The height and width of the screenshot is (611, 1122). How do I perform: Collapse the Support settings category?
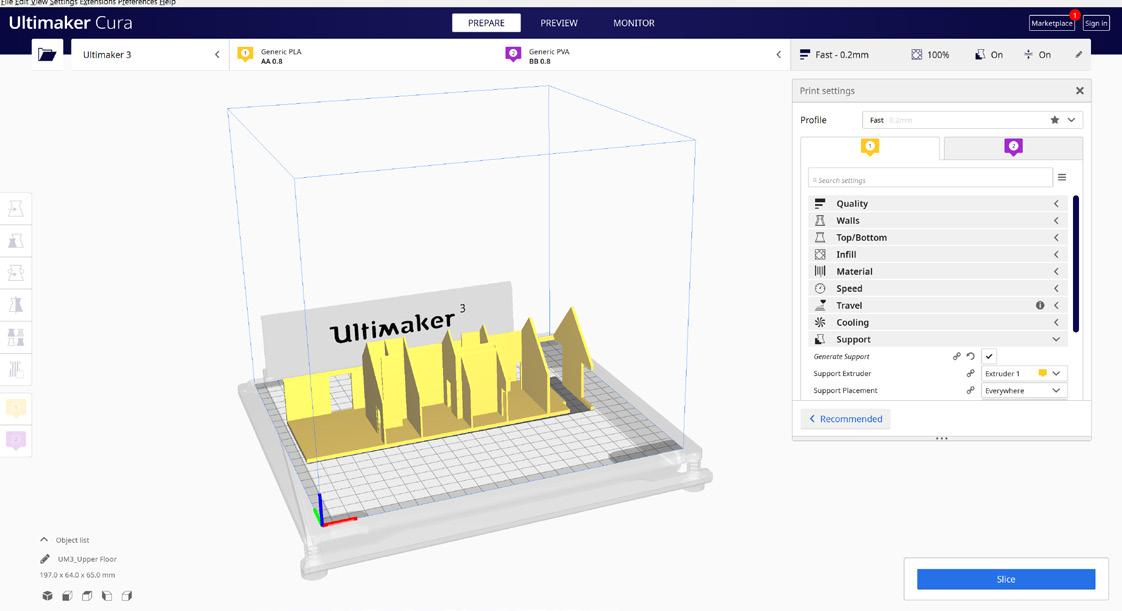point(937,340)
